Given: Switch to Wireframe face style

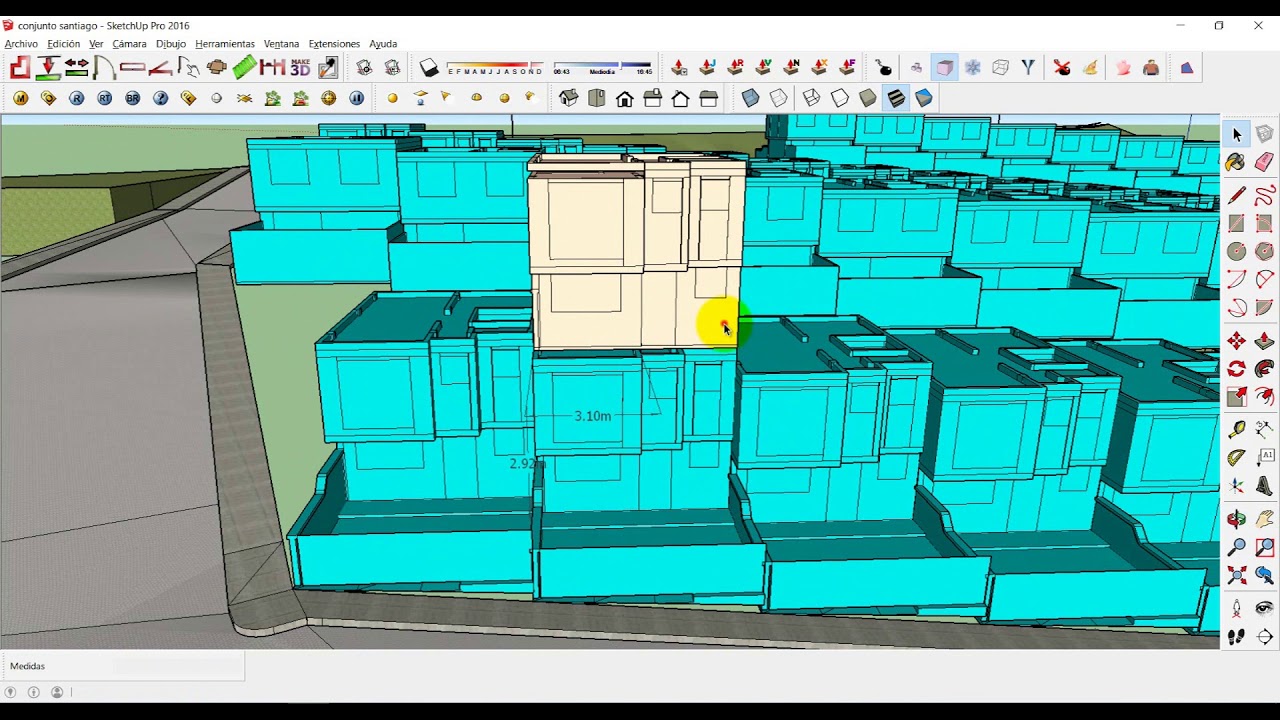Looking at the screenshot, I should [x=812, y=98].
